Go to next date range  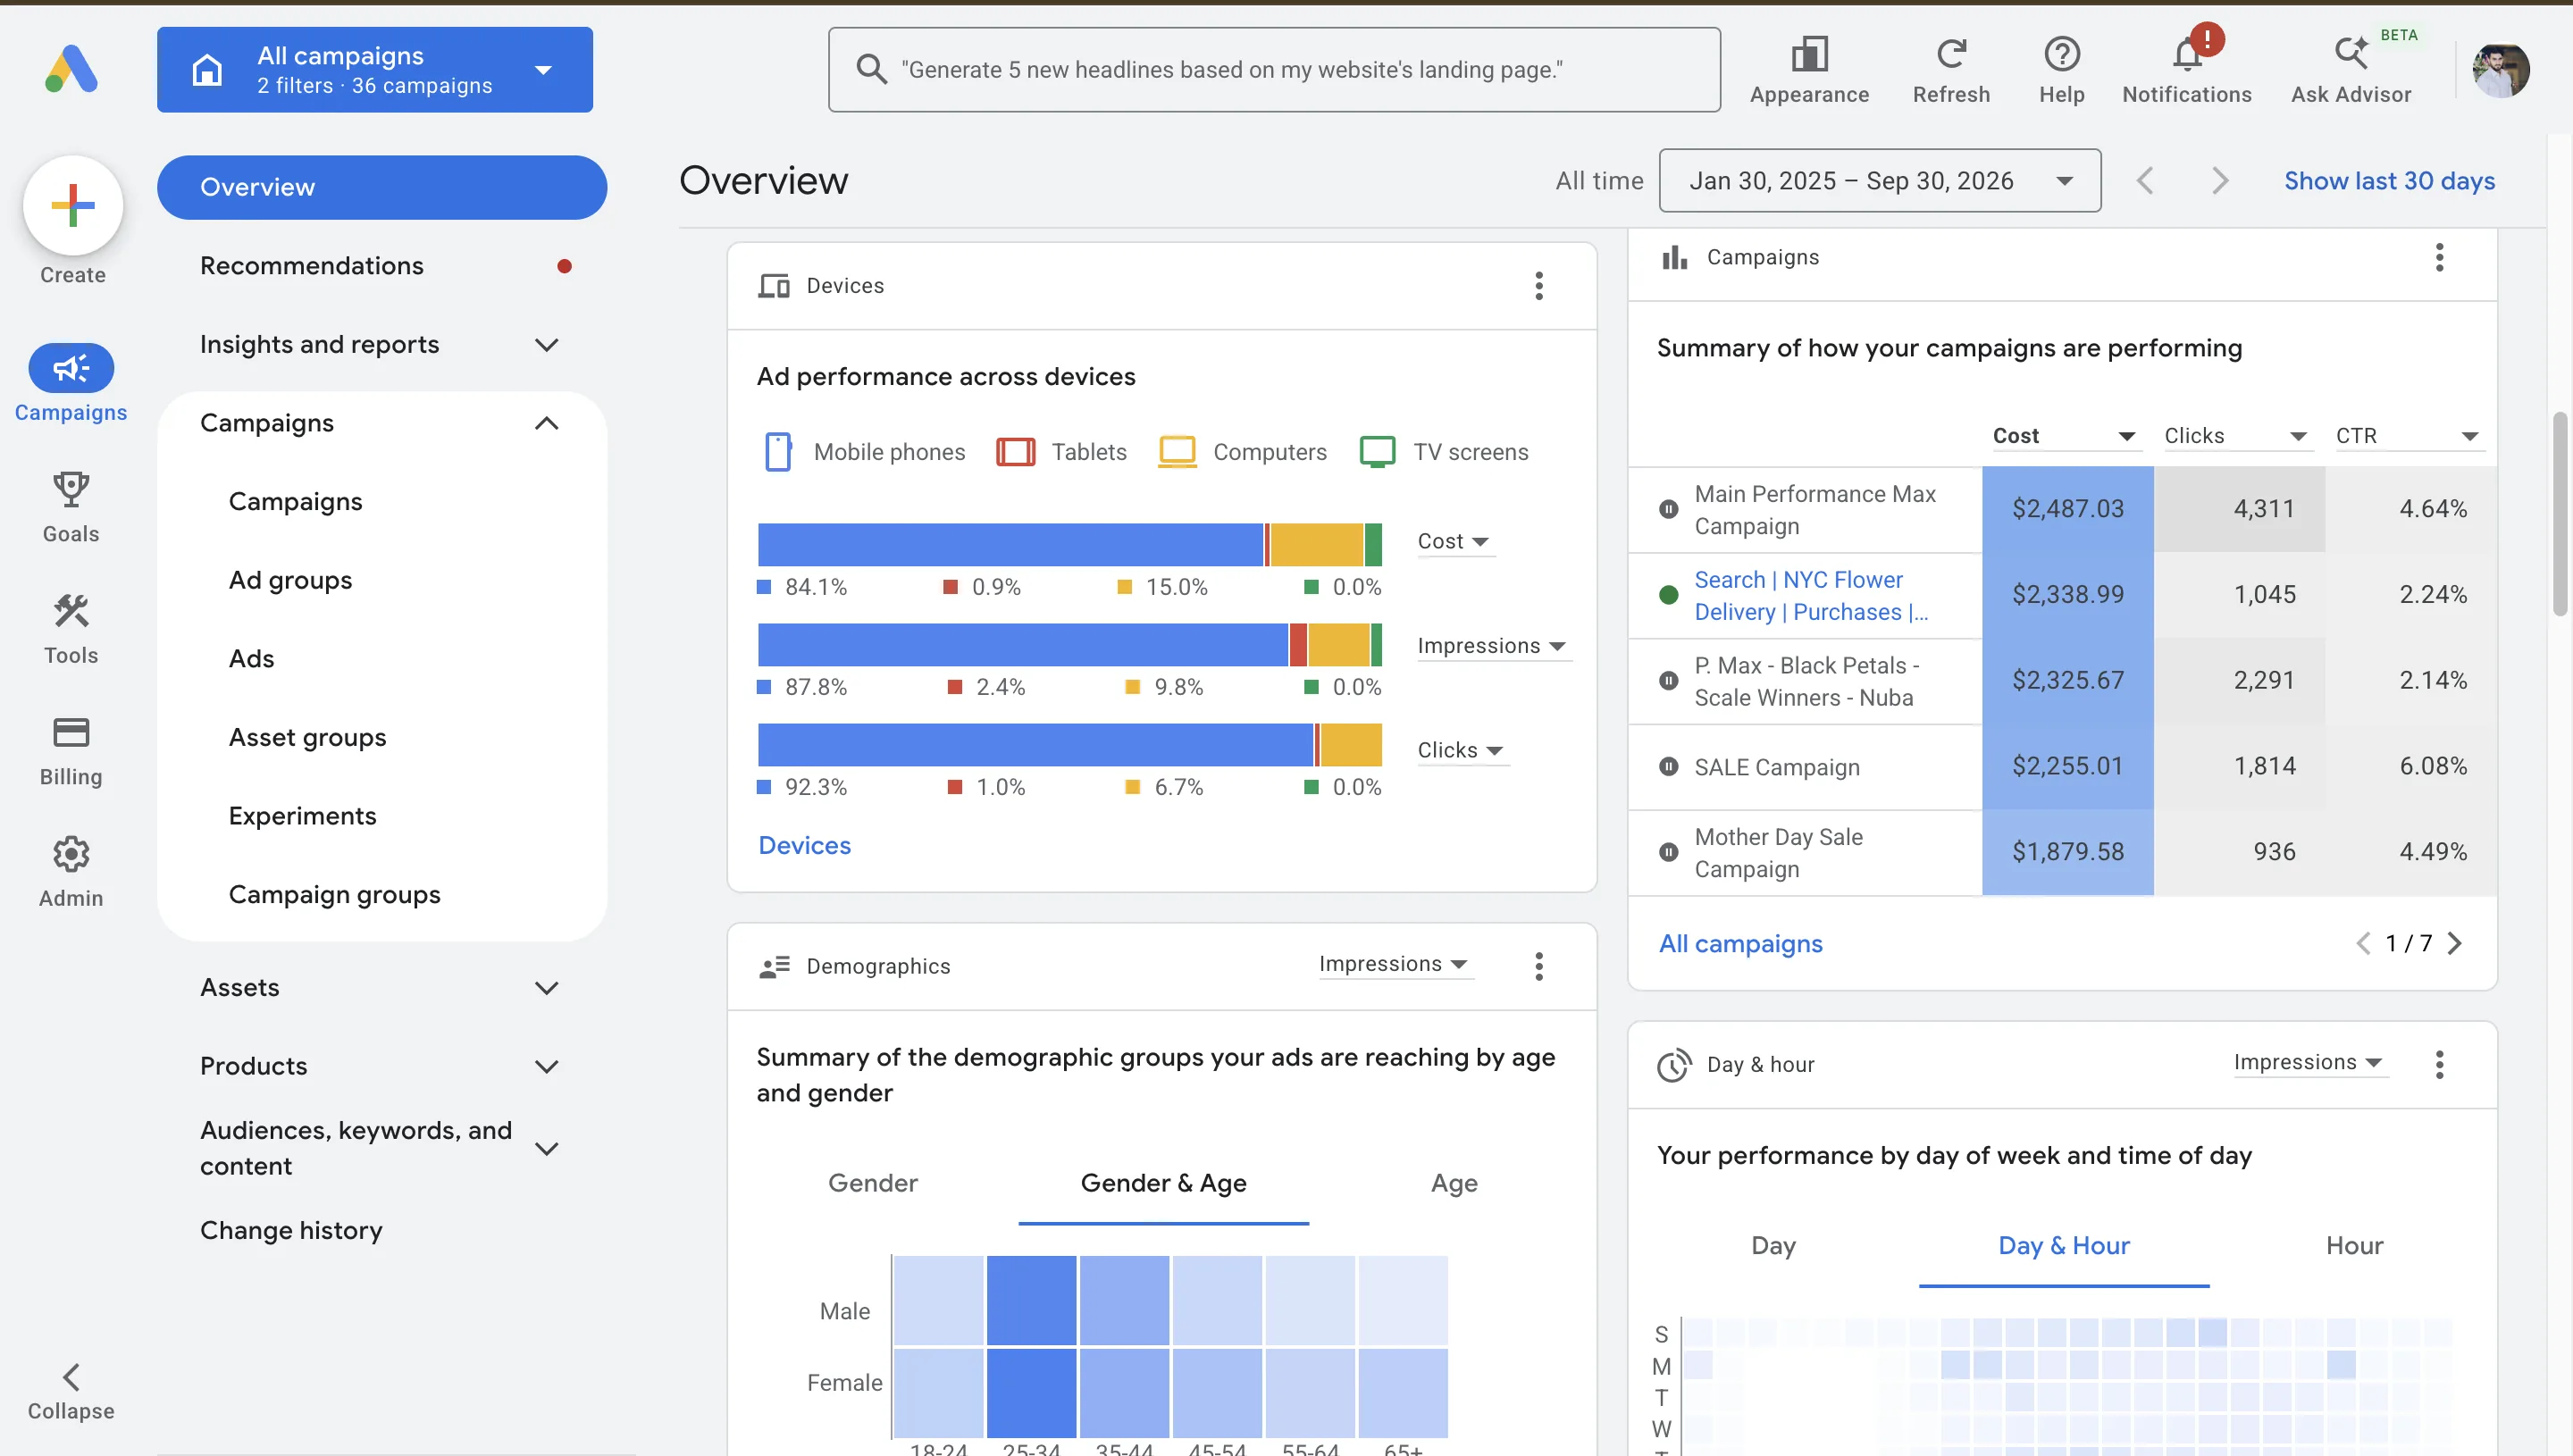tap(2219, 181)
